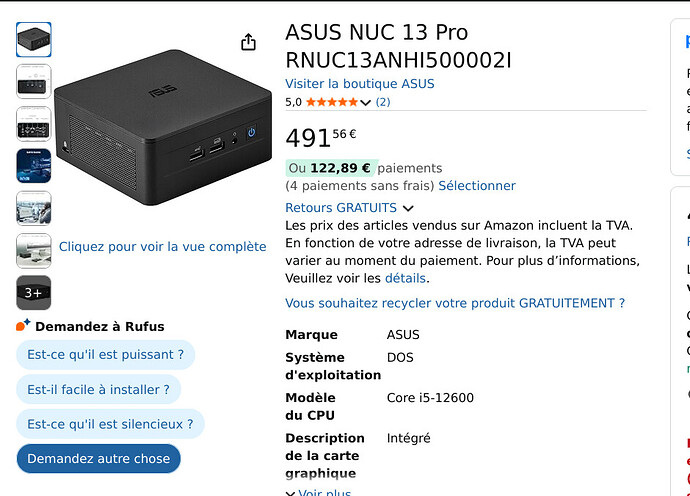Screen dimensions: 690x496
Task: Click the orange star rating
Action: tap(332, 102)
